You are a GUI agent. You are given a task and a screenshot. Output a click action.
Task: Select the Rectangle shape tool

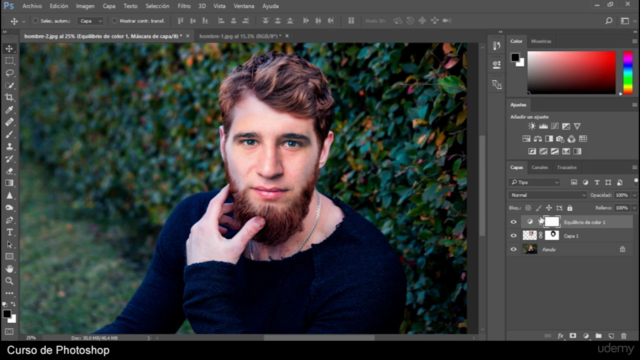click(9, 257)
